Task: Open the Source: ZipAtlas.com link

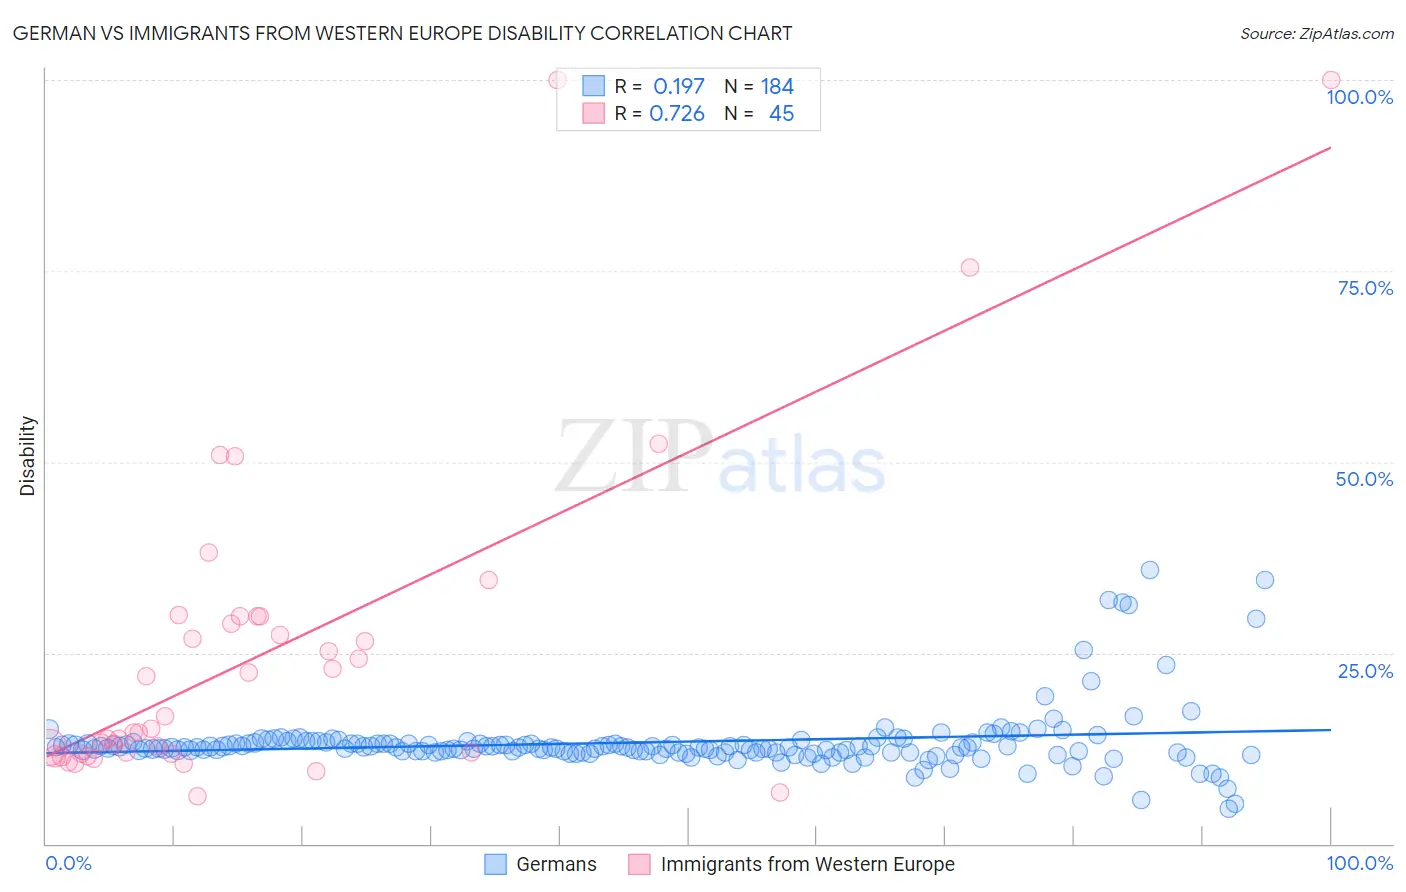Action: pyautogui.click(x=1317, y=33)
